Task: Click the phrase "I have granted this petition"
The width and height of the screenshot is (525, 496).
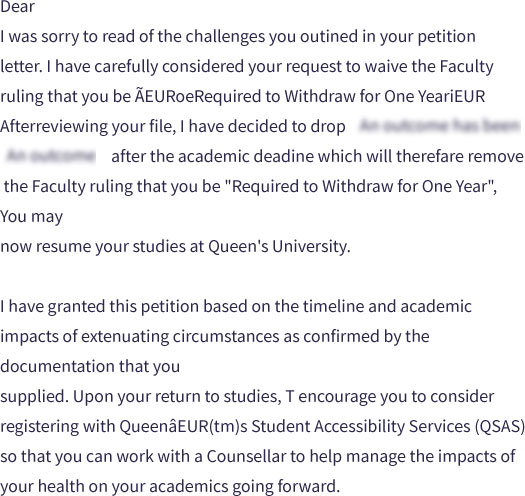Action: (100, 307)
